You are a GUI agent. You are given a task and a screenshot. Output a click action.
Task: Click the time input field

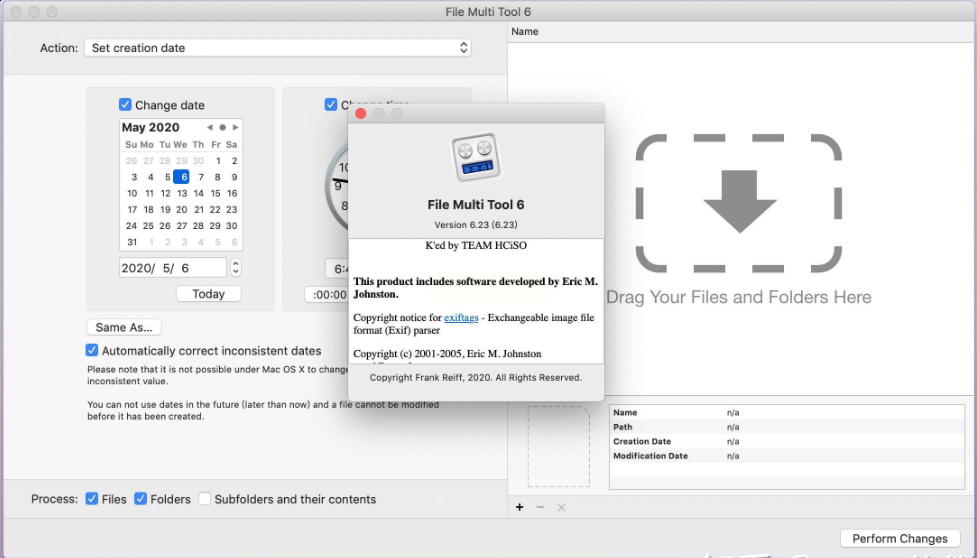coord(337,268)
